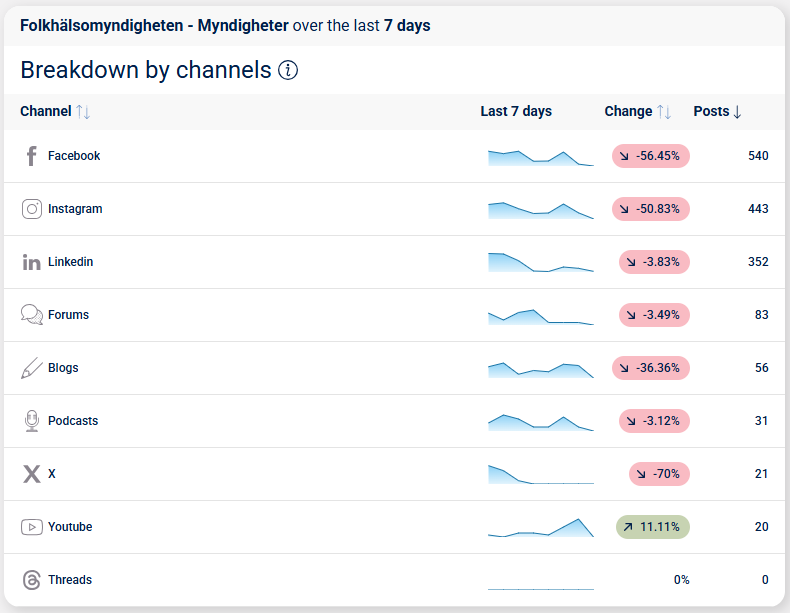Screen dimensions: 790x613
Task: Select the X -70% change badge
Action: click(659, 474)
